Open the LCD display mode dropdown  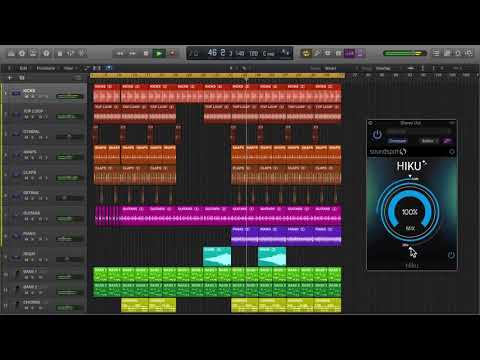(x=286, y=53)
